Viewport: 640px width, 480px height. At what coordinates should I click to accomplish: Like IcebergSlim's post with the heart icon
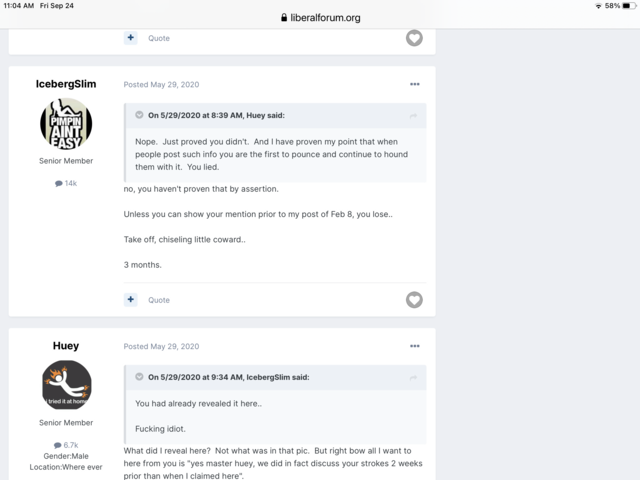point(414,300)
